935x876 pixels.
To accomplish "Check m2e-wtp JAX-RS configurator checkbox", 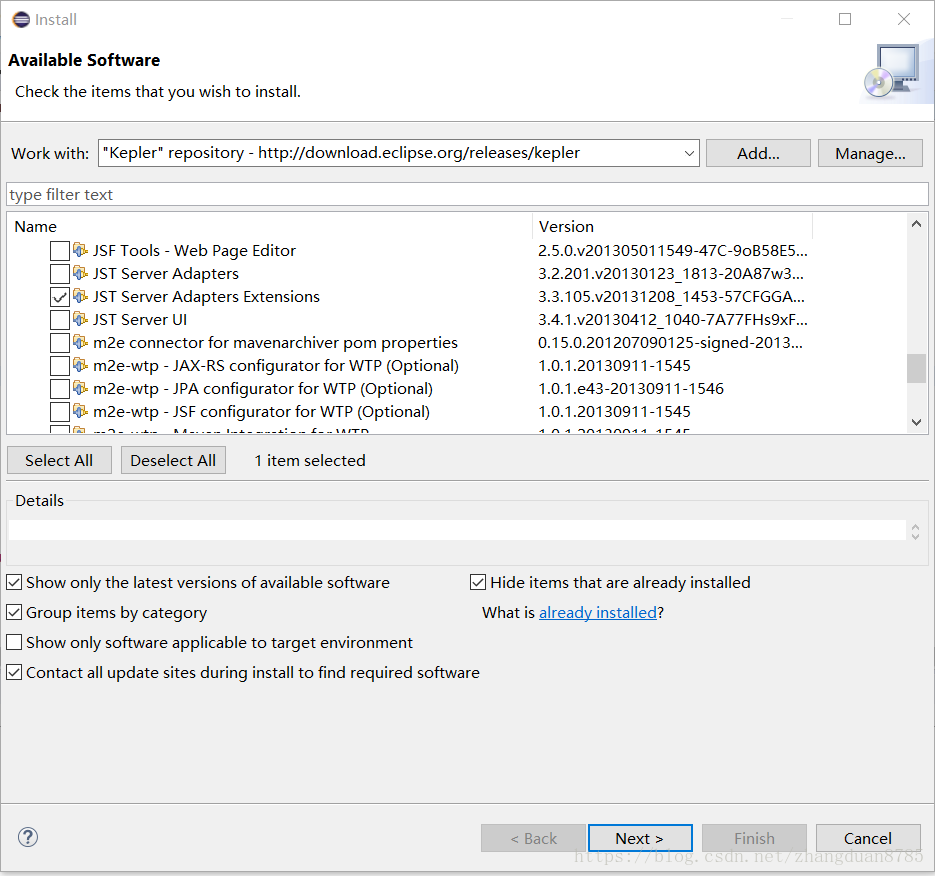I will pos(60,366).
